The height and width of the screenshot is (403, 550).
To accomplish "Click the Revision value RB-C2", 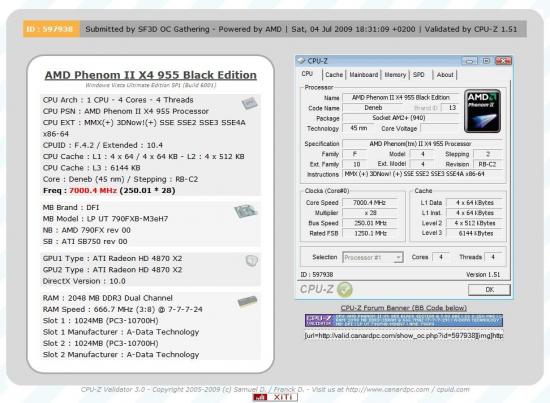I will tap(487, 164).
